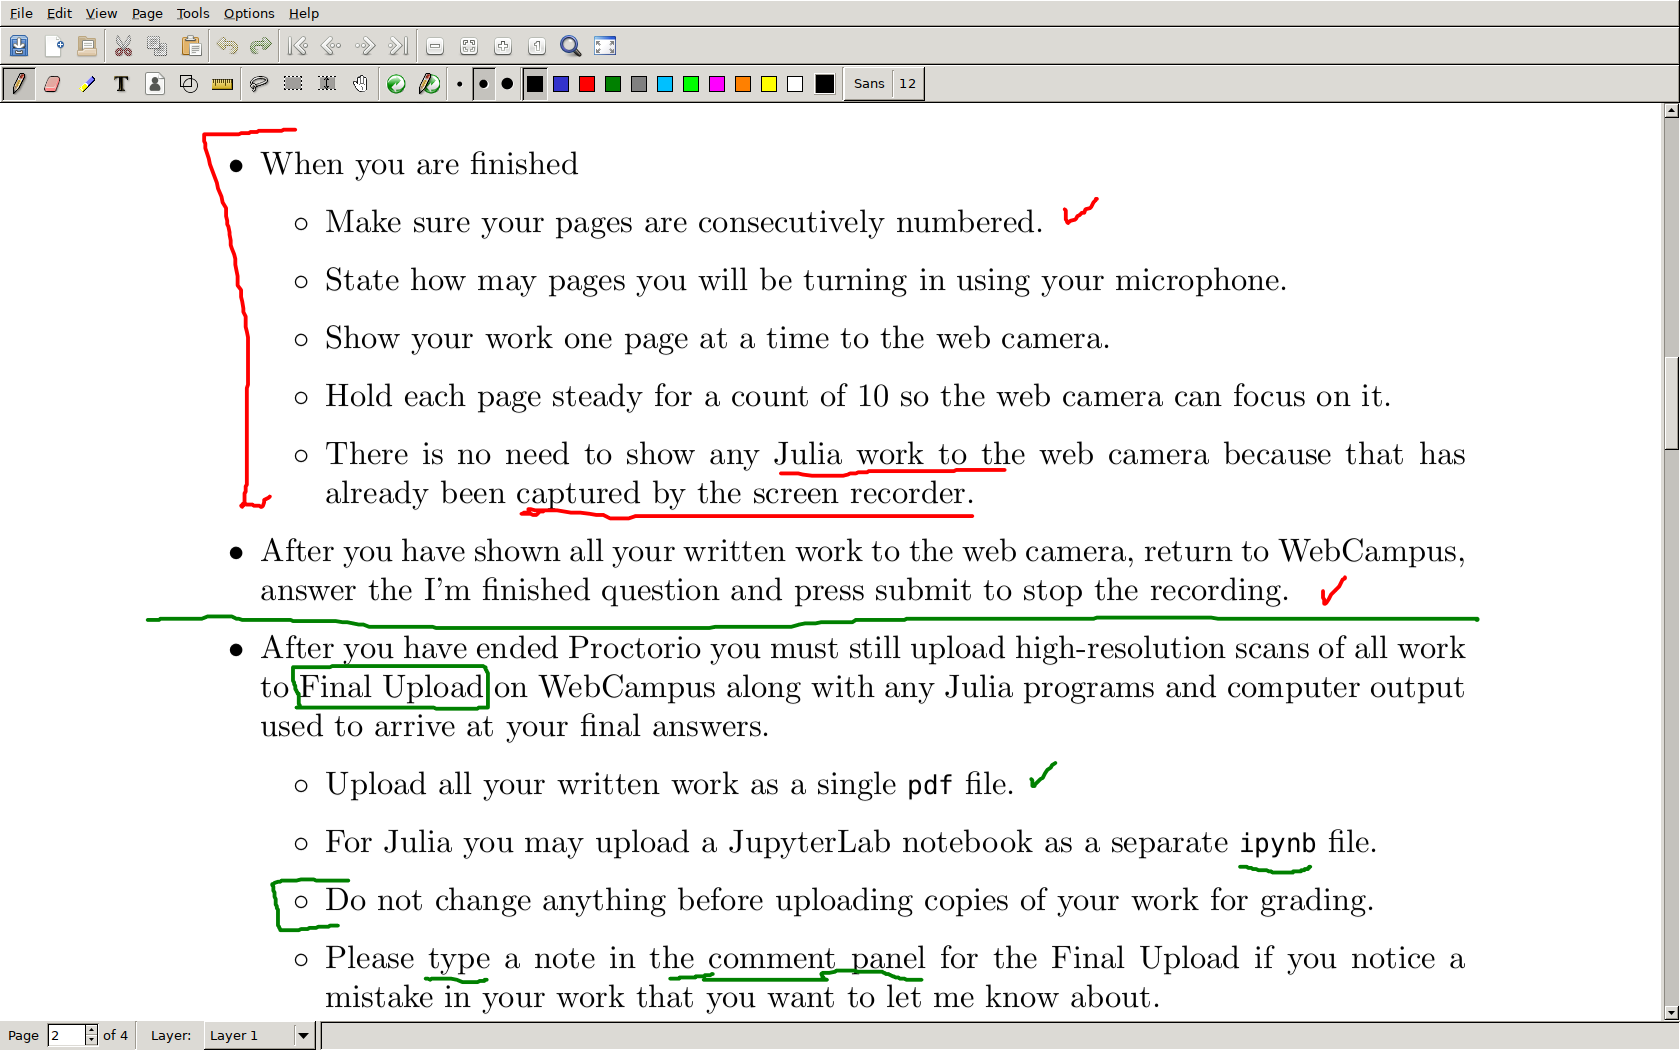Choose the red color swatch
Image resolution: width=1680 pixels, height=1050 pixels.
[x=587, y=84]
